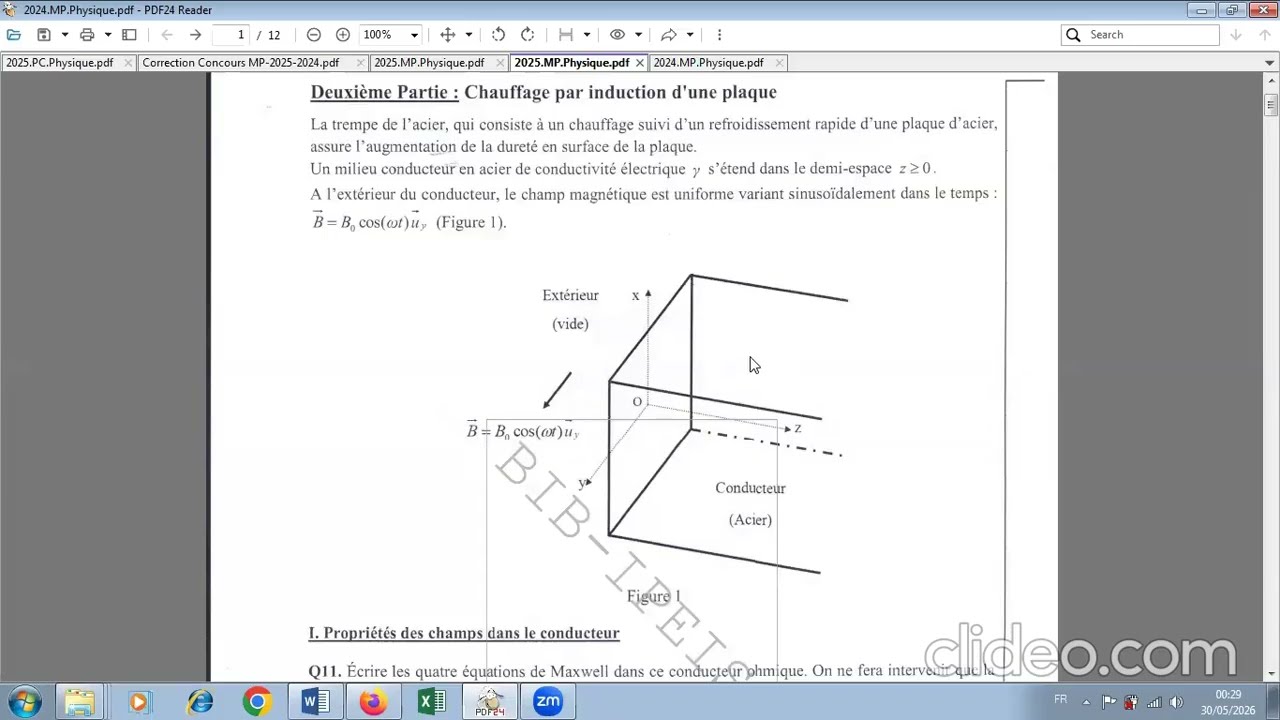
Task: Jump to the next search result arrow
Action: point(1236,35)
